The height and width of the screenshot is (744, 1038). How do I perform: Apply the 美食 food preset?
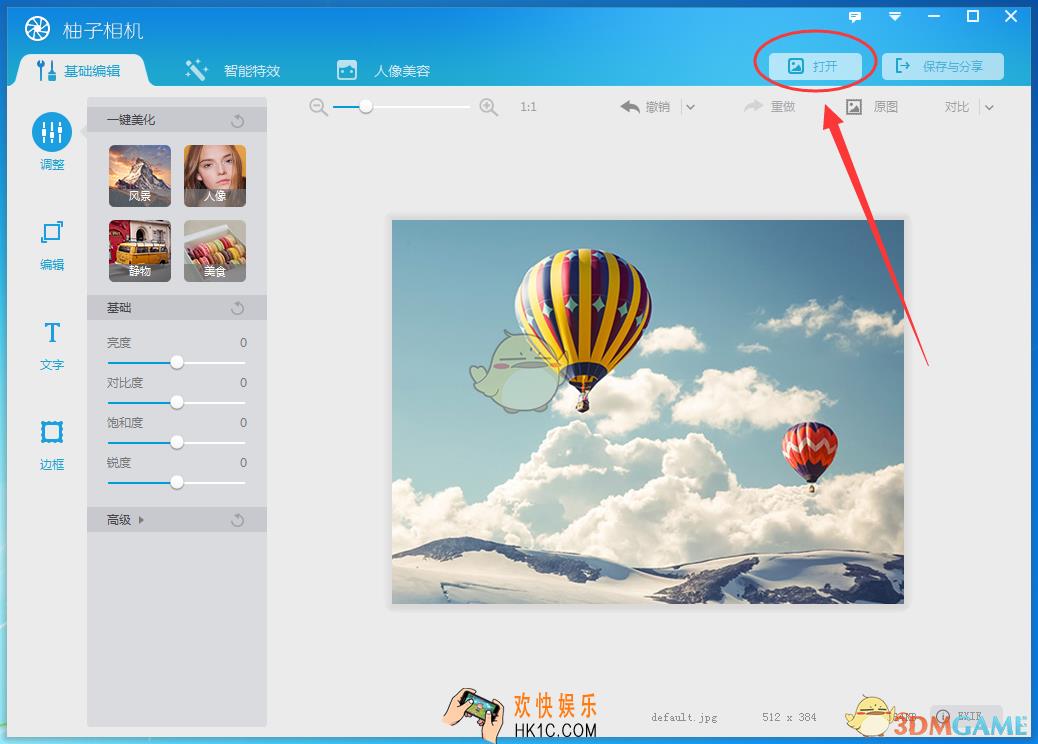tap(214, 251)
